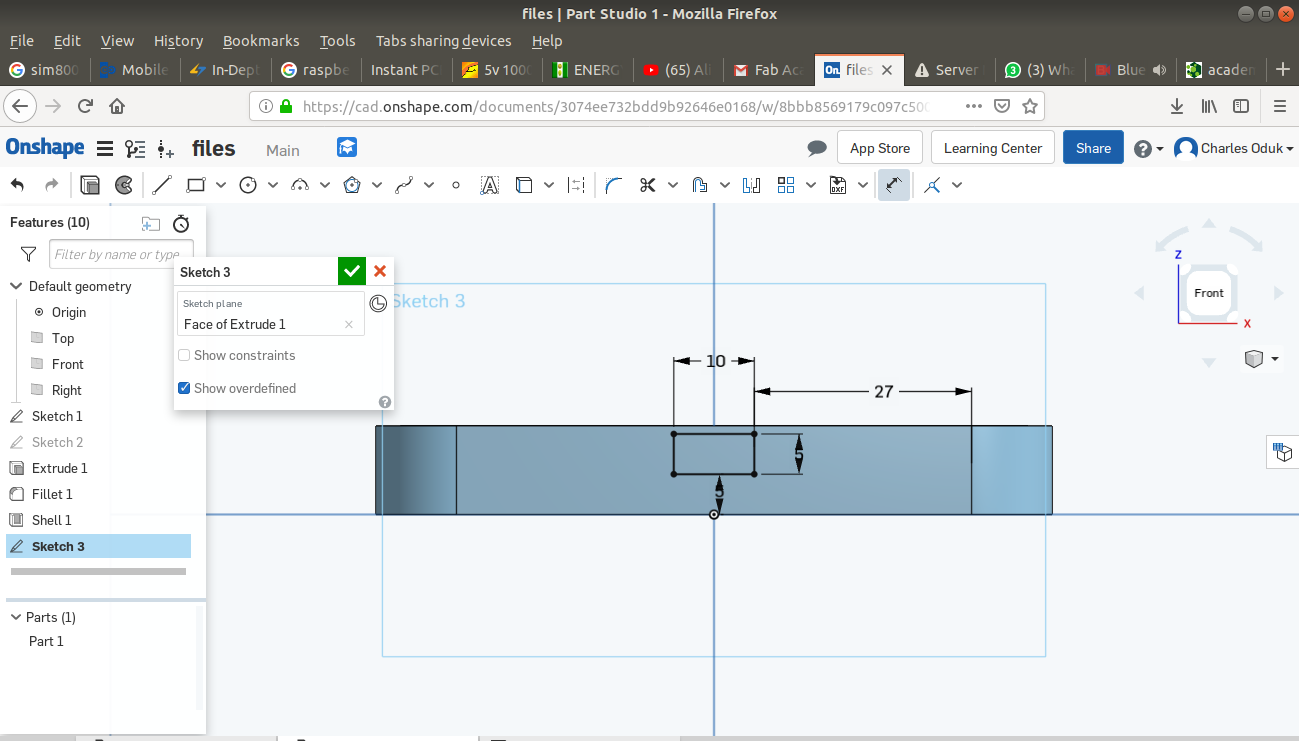
Task: Select the Revolve tool icon
Action: click(124, 185)
